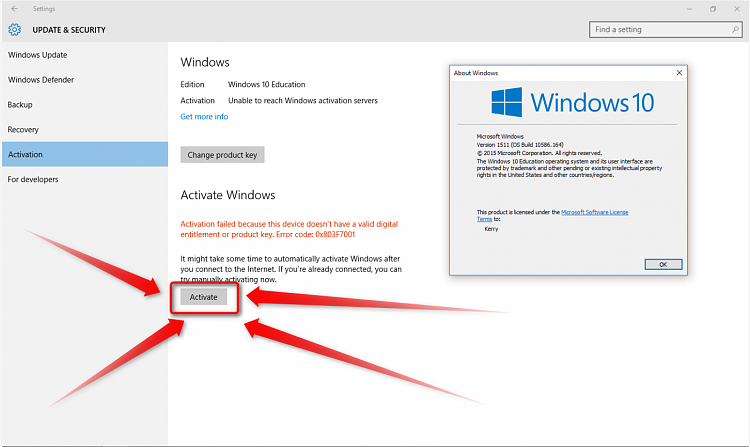Click the Activate button

coord(204,297)
